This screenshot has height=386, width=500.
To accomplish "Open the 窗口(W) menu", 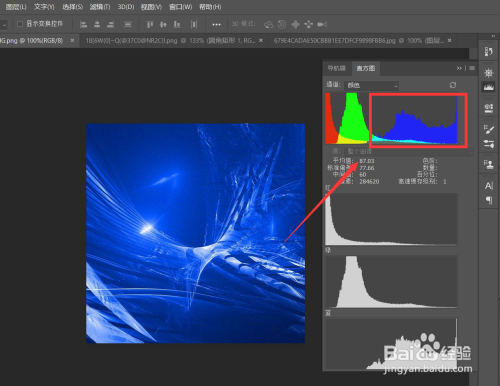I will click(x=180, y=7).
